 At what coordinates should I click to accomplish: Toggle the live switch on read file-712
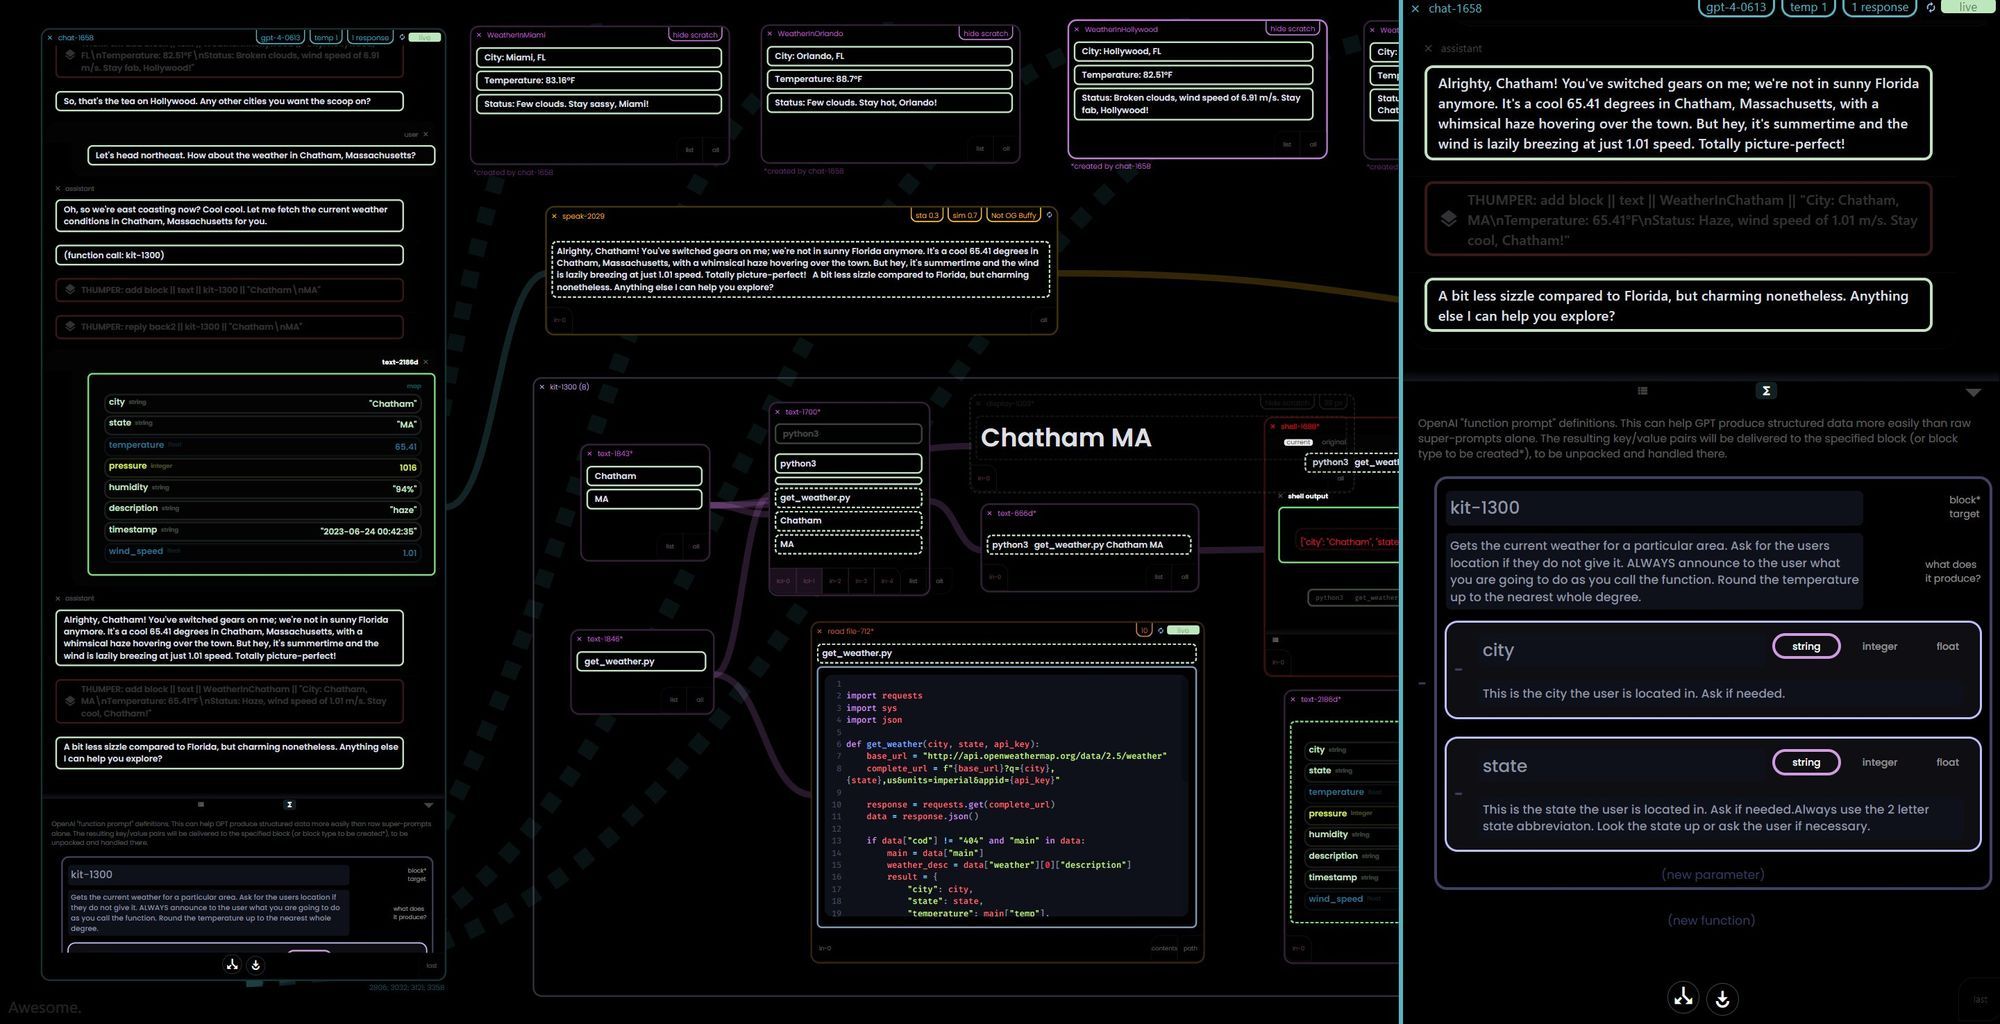pos(1182,630)
